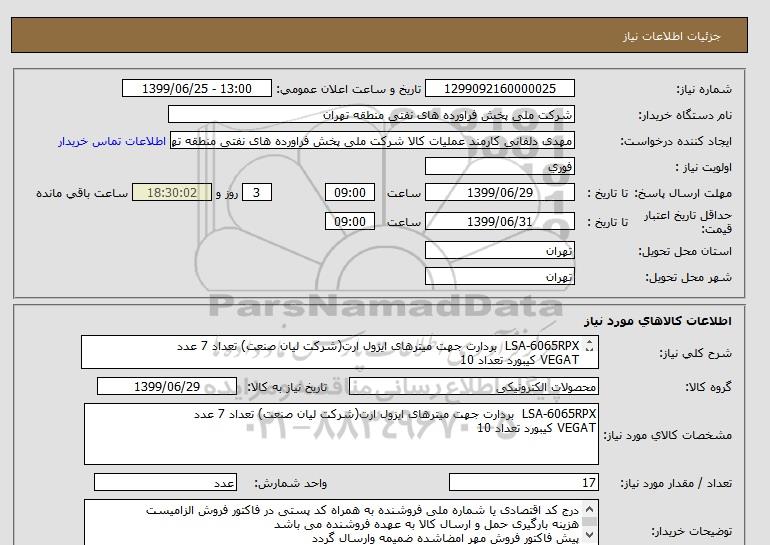Click the label گروه کالا

click(709, 387)
